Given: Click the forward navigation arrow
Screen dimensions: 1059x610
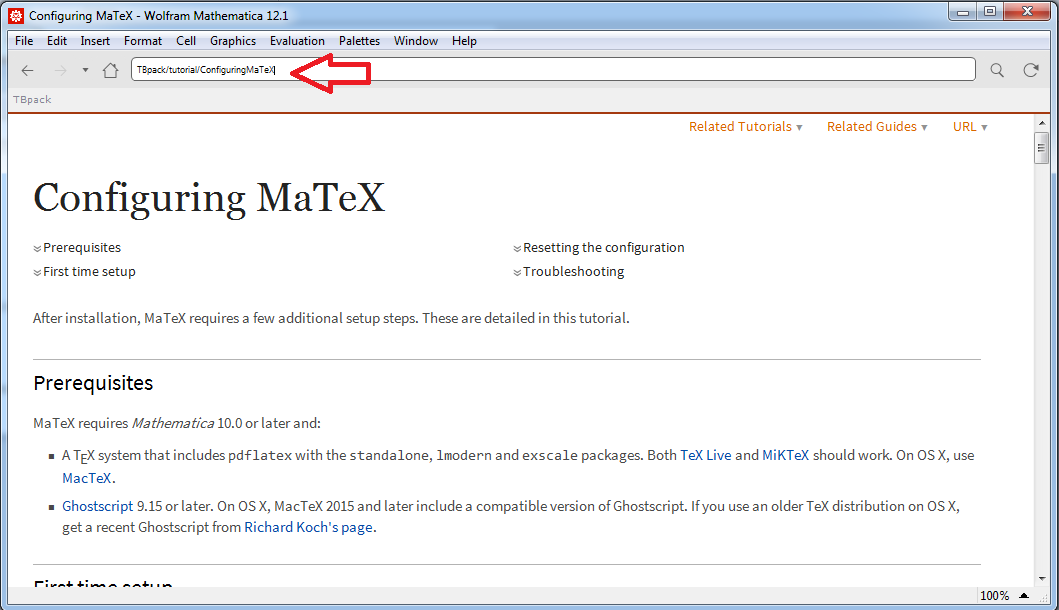Looking at the screenshot, I should pos(60,70).
